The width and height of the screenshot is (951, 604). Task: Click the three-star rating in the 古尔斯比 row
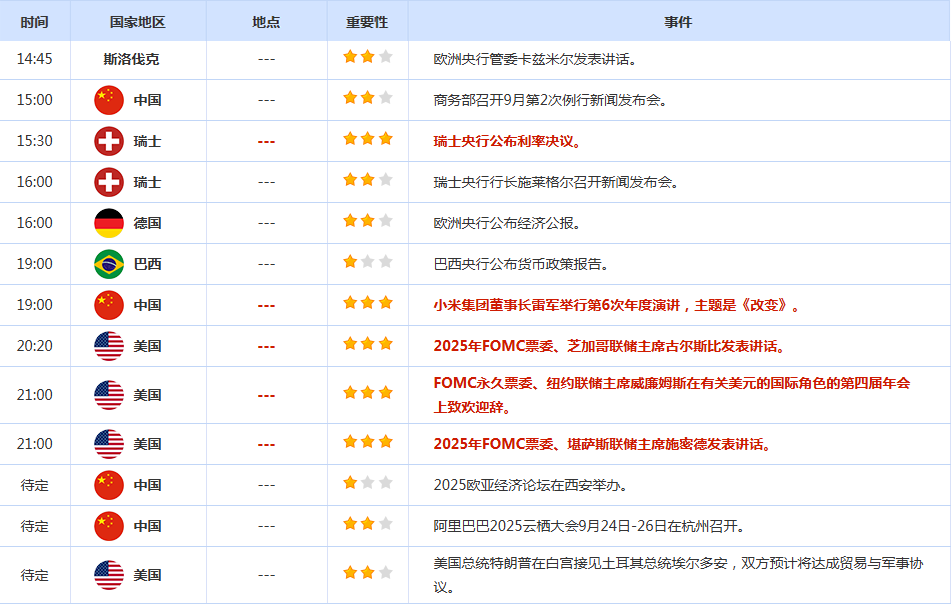tap(368, 344)
